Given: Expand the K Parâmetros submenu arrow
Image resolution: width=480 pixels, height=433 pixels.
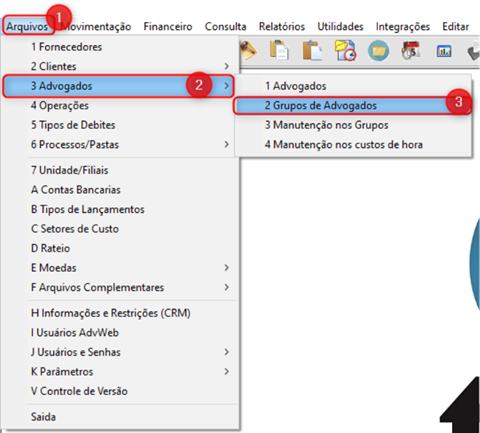Looking at the screenshot, I should pyautogui.click(x=227, y=371).
